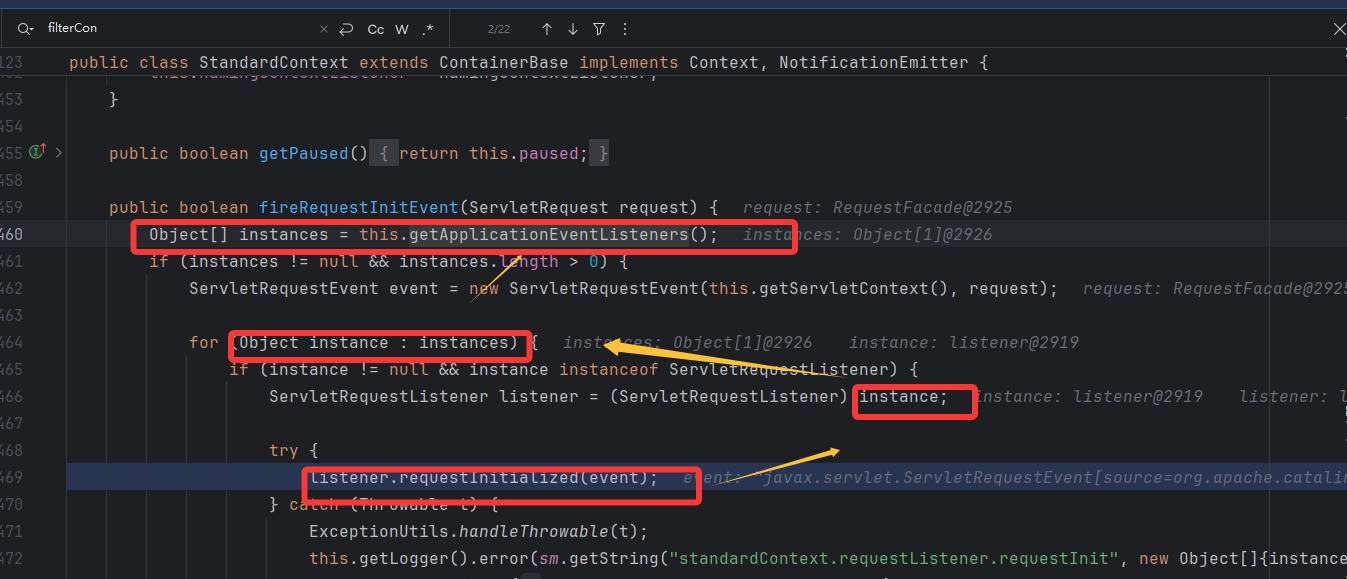This screenshot has width=1347, height=579.
Task: Click line number 460 in gutter
Action: coord(12,235)
